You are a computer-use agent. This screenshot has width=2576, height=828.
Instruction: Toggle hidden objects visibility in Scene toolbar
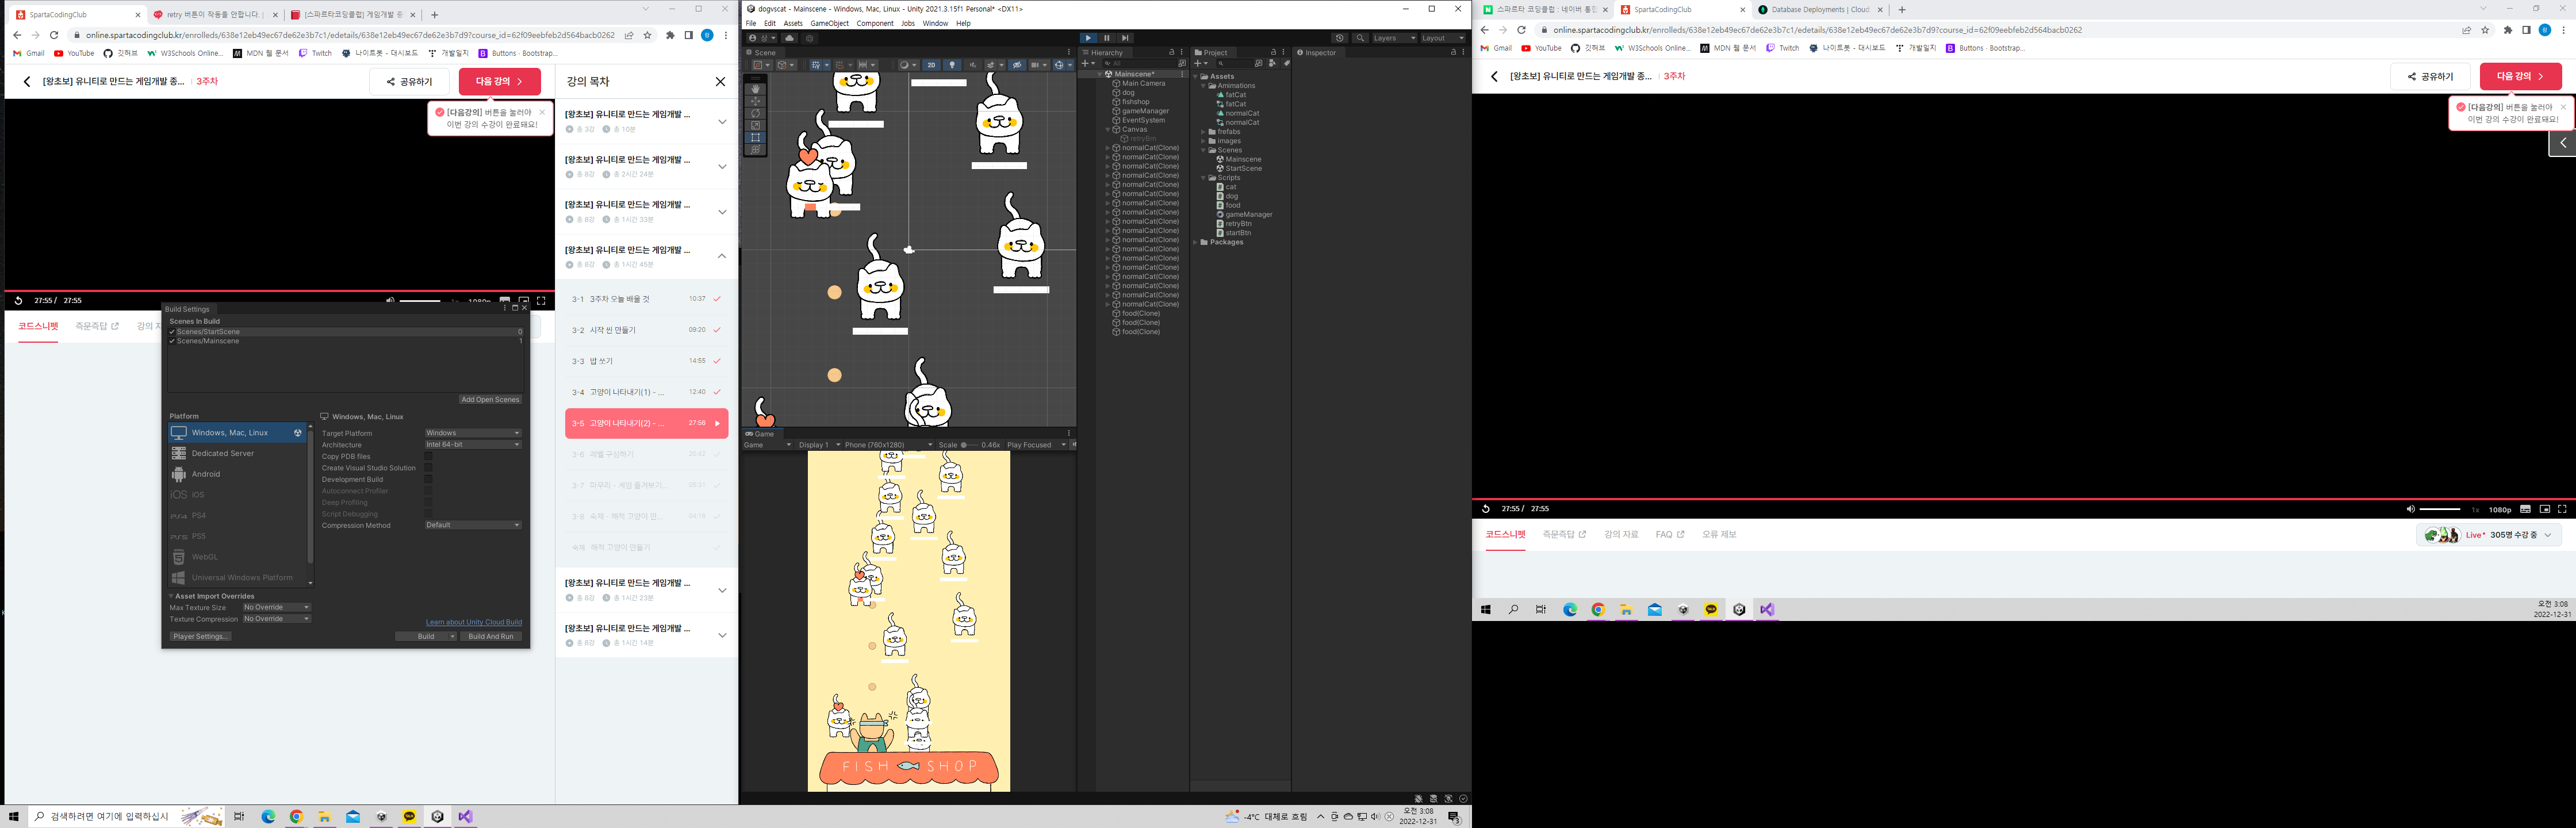[x=1017, y=65]
